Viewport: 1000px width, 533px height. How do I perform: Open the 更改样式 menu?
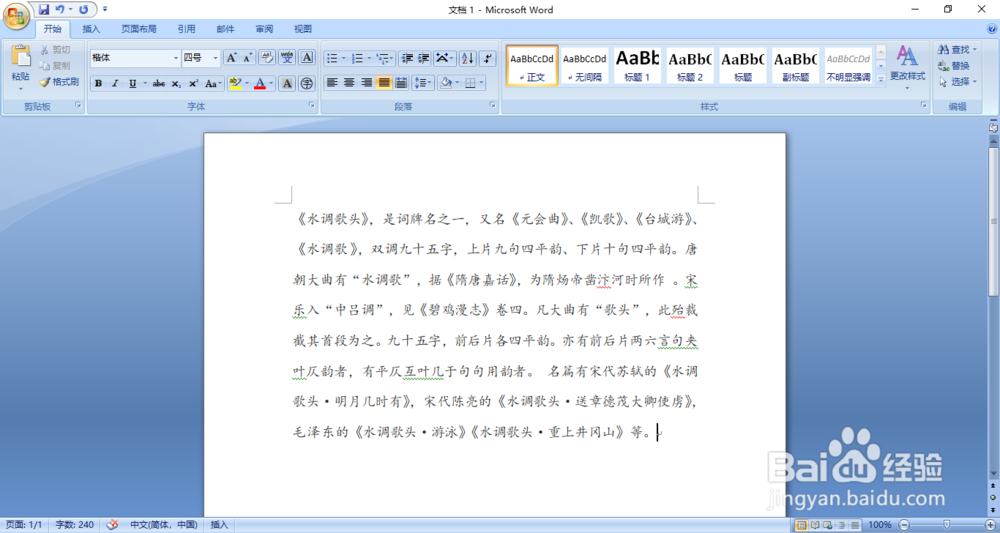(x=908, y=67)
